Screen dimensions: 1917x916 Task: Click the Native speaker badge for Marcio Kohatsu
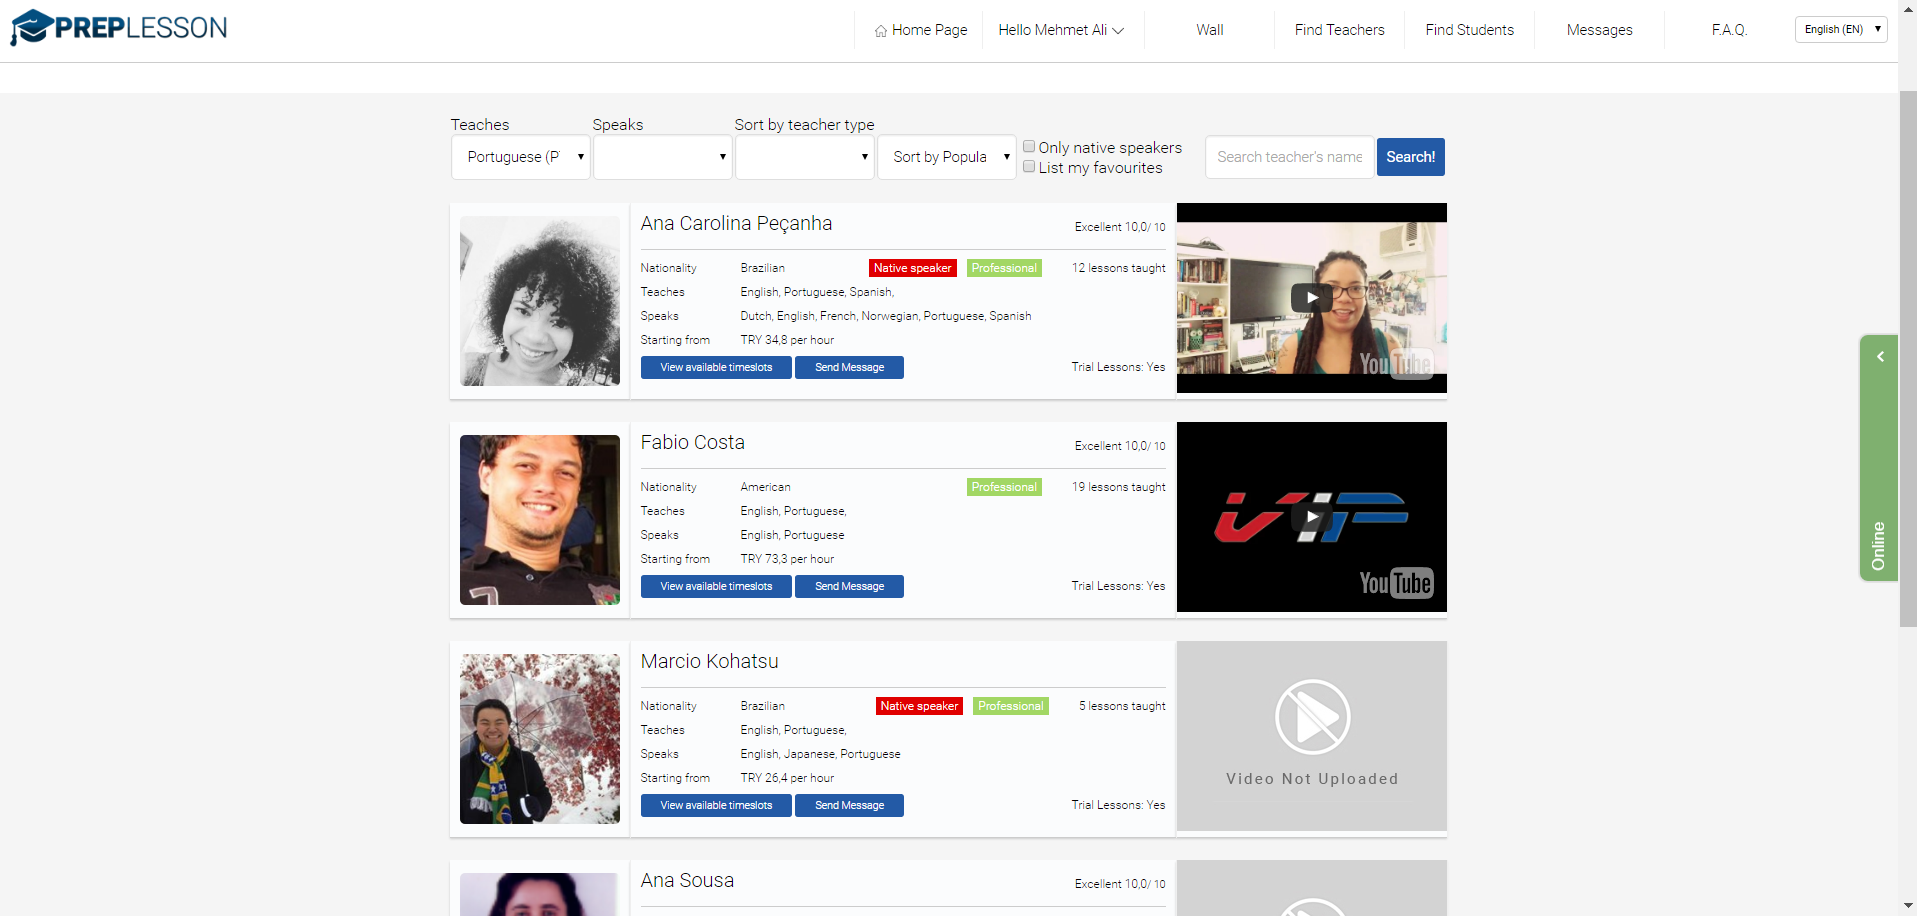click(919, 706)
